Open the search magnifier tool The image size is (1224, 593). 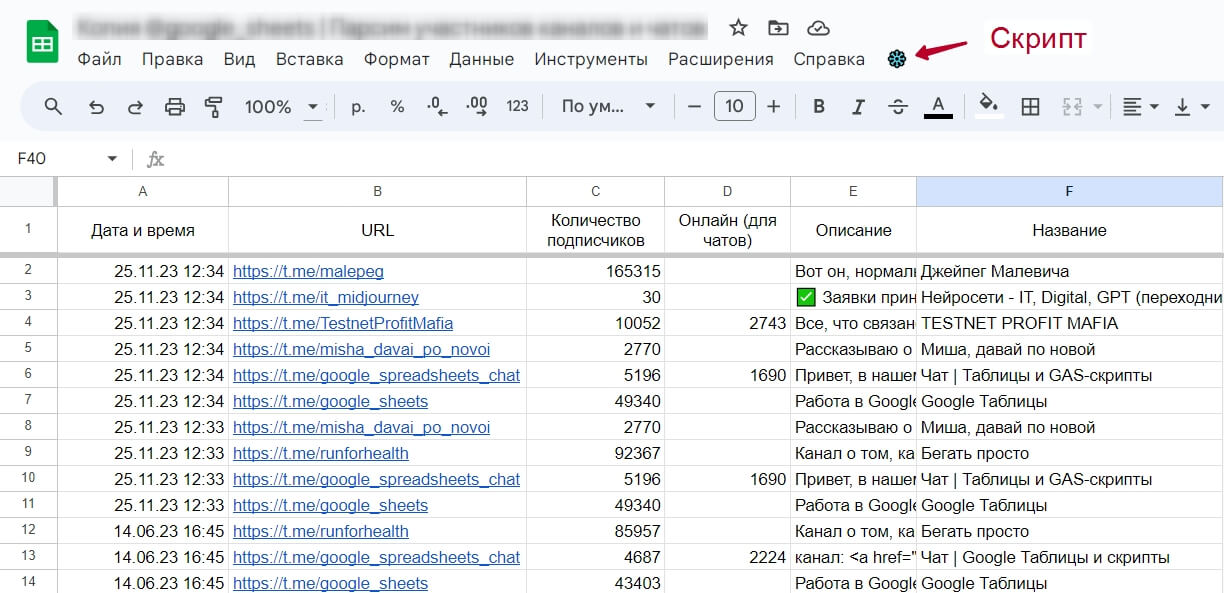(x=54, y=106)
